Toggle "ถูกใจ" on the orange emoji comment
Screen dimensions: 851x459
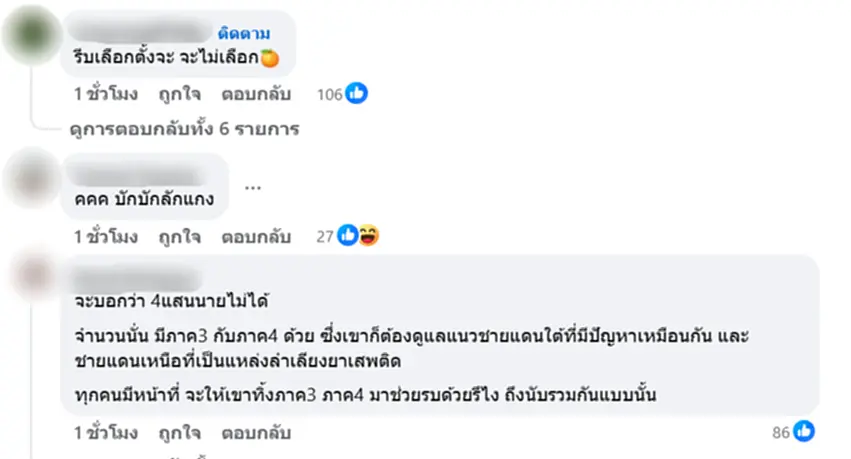pyautogui.click(x=179, y=95)
